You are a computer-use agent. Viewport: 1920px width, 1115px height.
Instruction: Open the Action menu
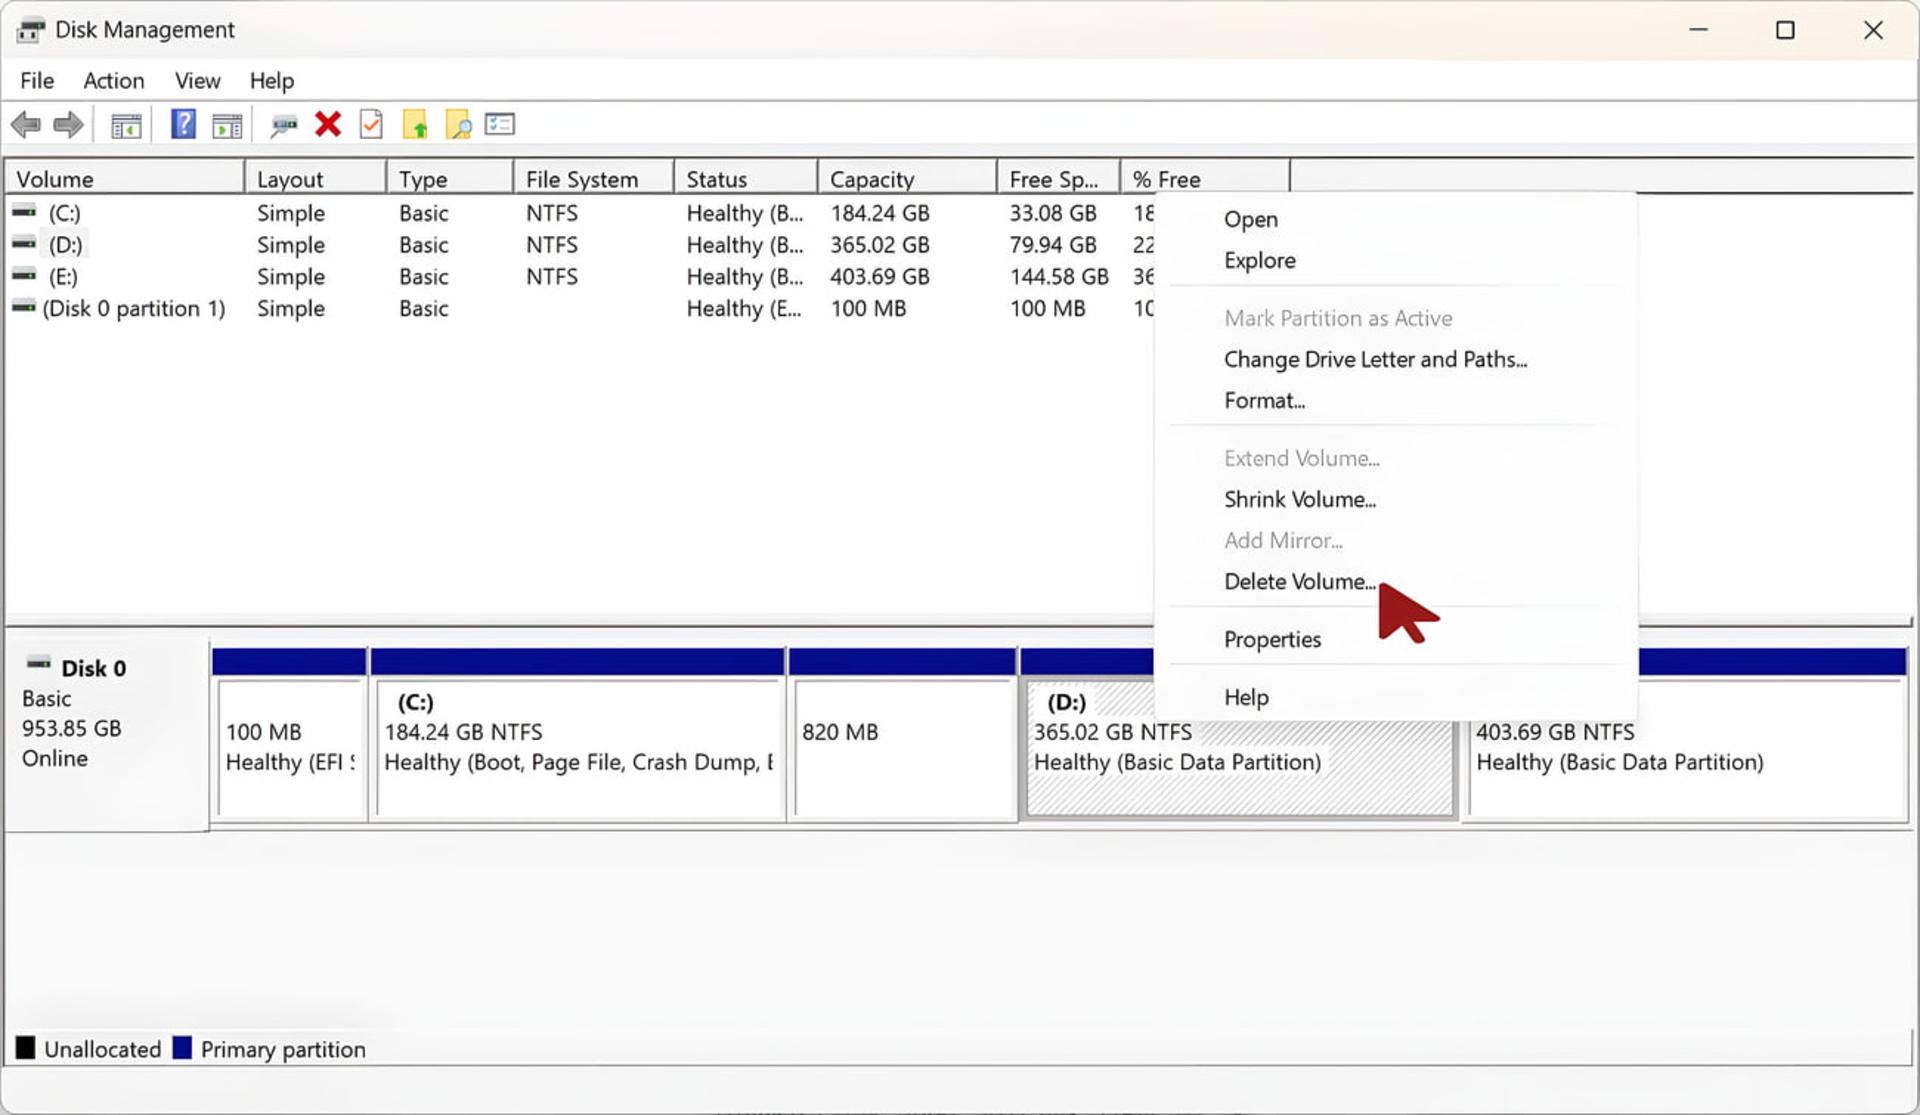click(114, 81)
